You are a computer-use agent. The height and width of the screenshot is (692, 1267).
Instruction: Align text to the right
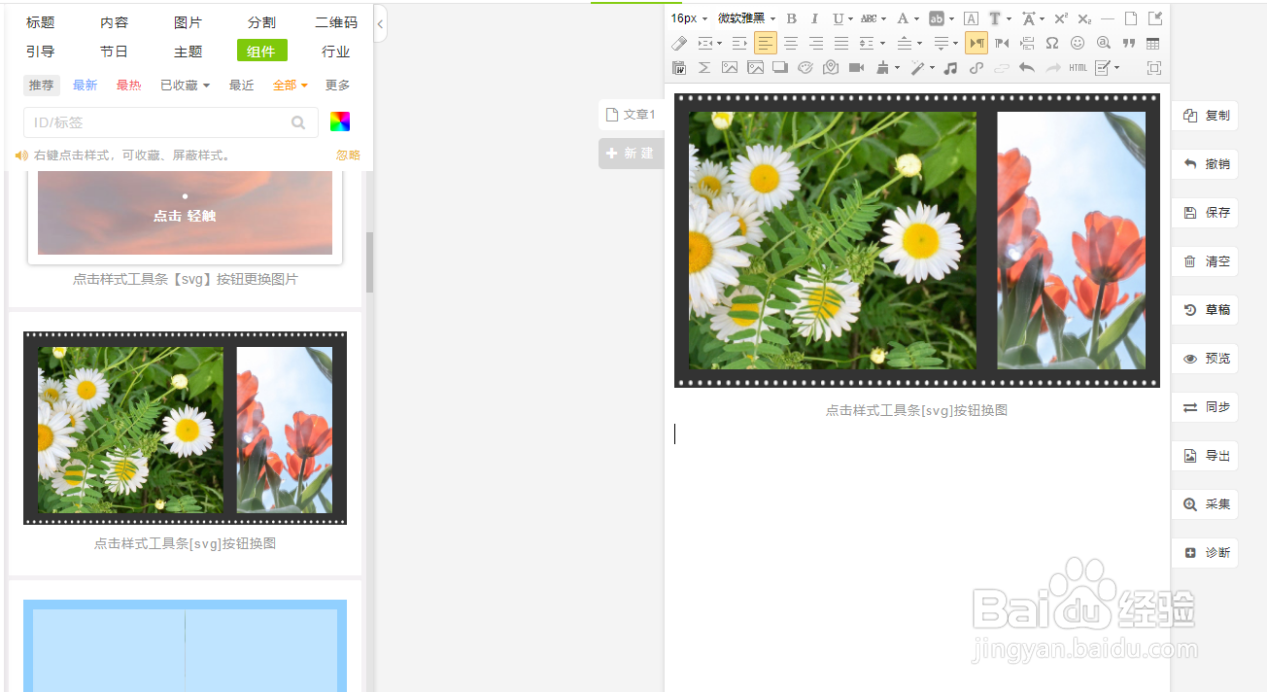coord(816,43)
